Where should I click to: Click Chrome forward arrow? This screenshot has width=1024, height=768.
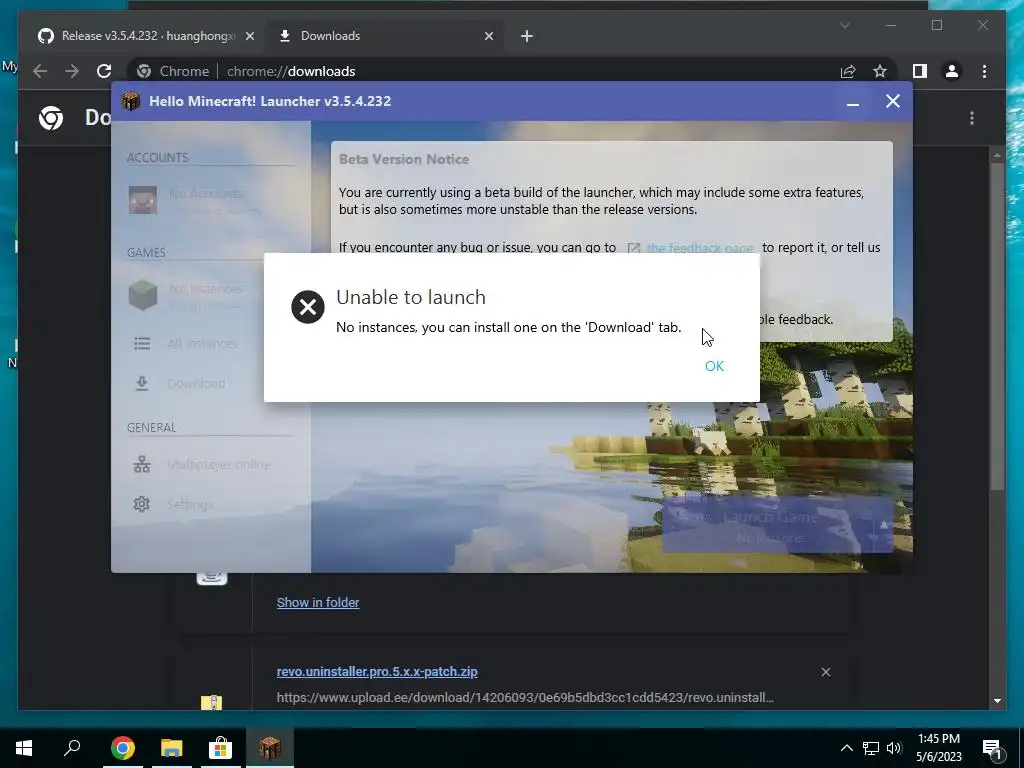pos(72,71)
